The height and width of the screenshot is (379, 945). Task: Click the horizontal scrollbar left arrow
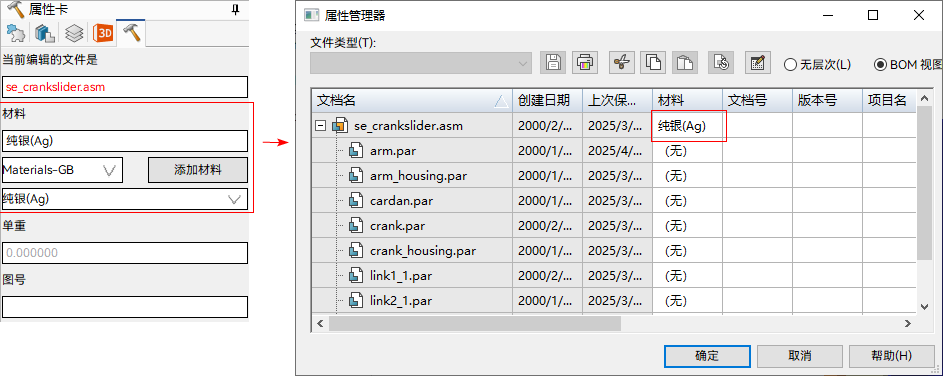(x=320, y=324)
